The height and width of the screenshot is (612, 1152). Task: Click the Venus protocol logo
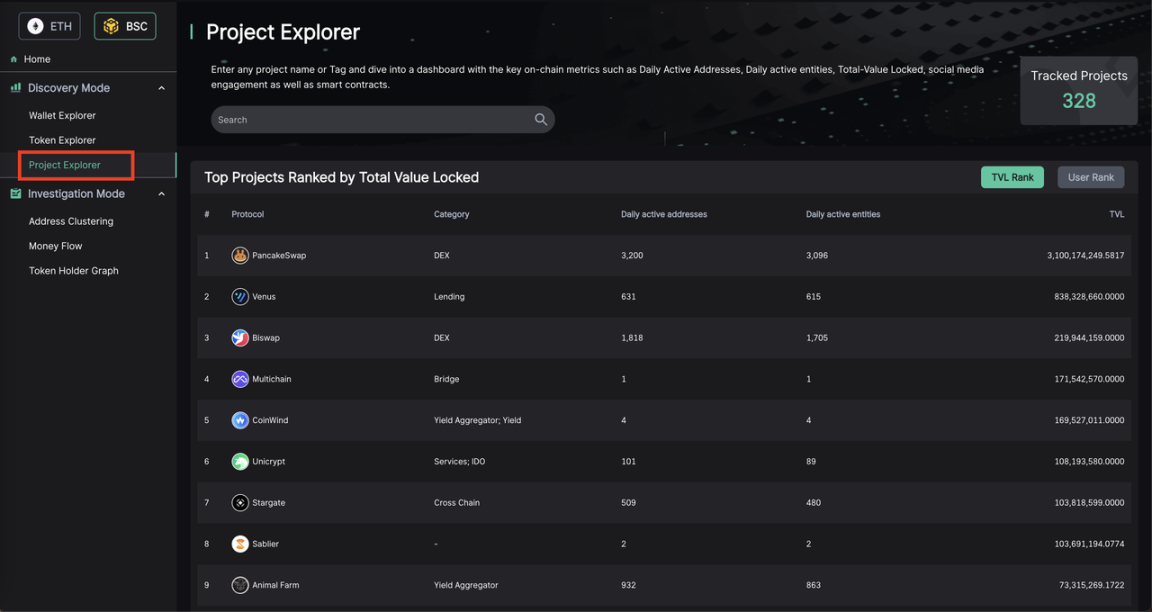point(240,297)
